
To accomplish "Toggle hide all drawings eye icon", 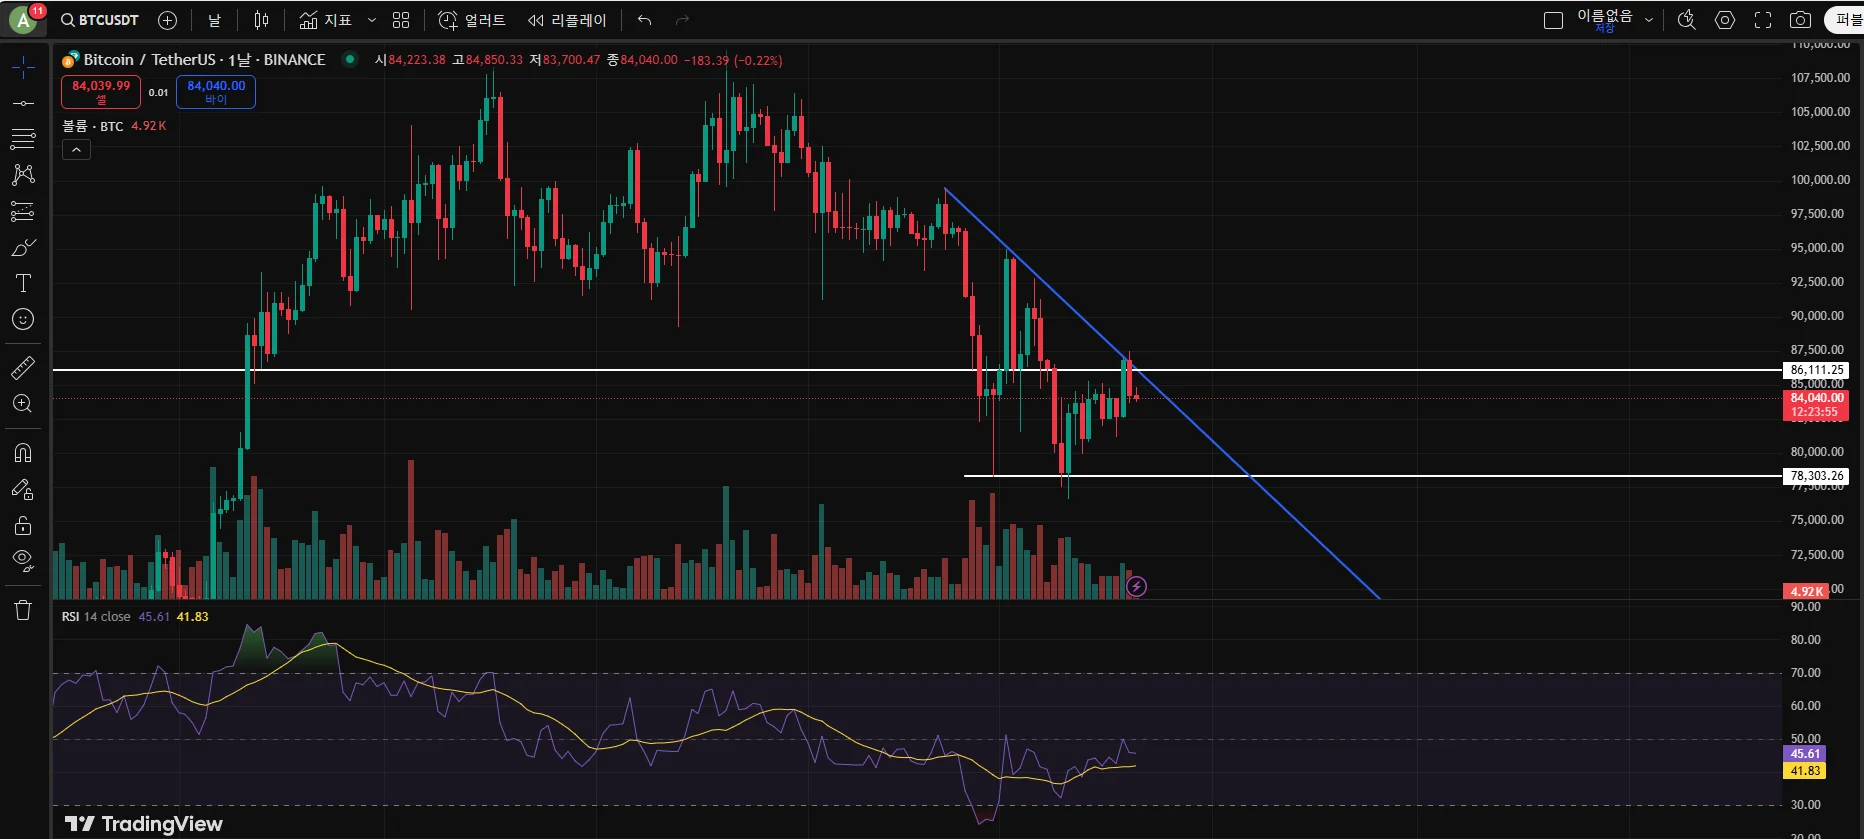I will coord(23,560).
